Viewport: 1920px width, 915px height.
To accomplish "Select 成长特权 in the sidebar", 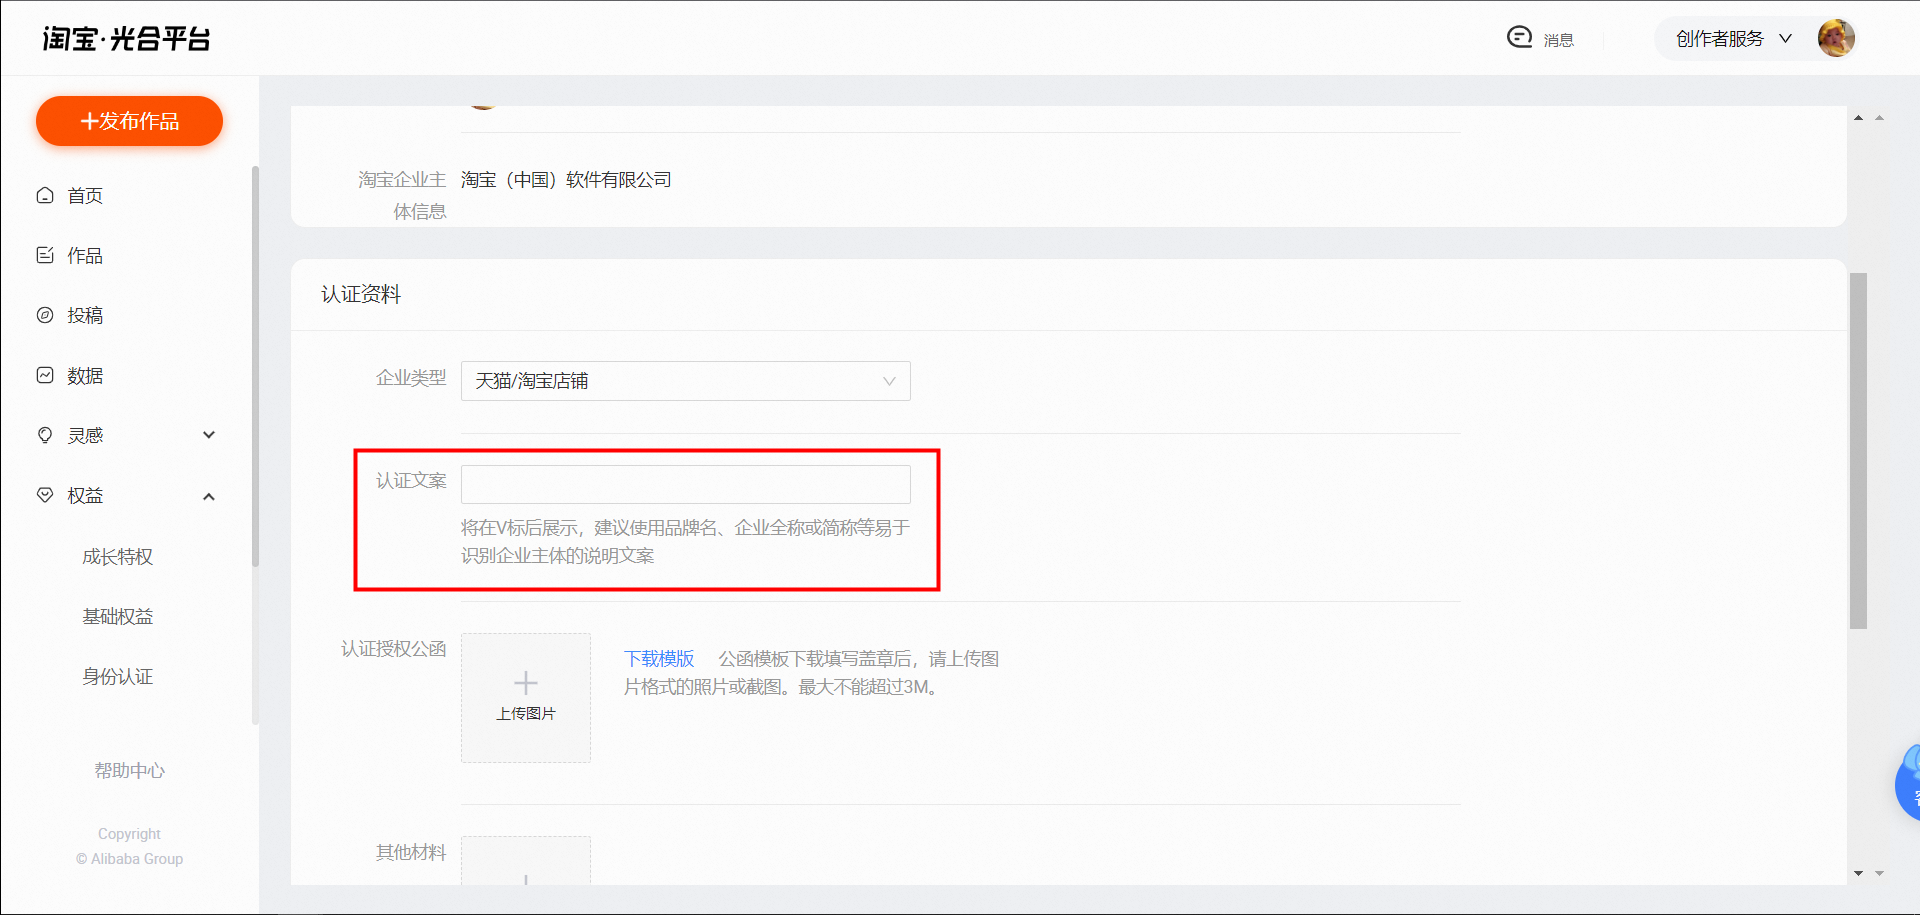I will [x=118, y=557].
